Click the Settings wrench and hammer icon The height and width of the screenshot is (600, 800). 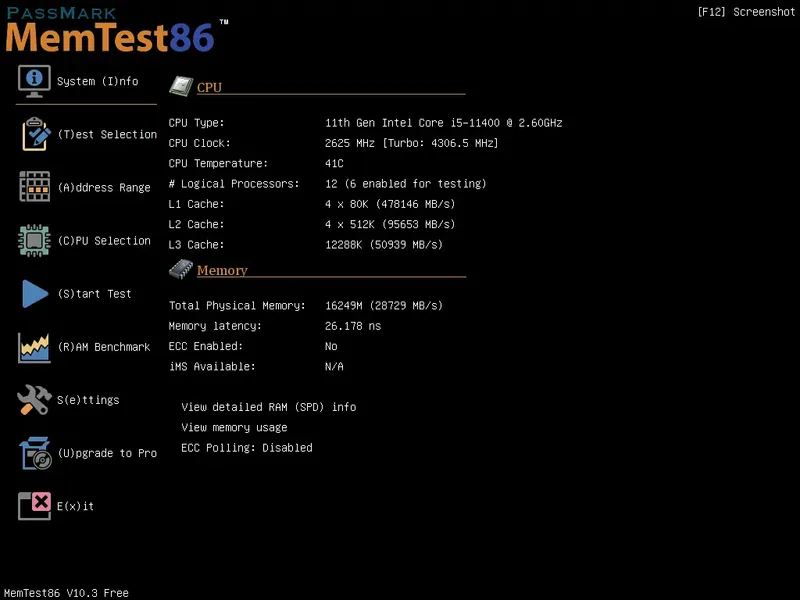point(34,399)
